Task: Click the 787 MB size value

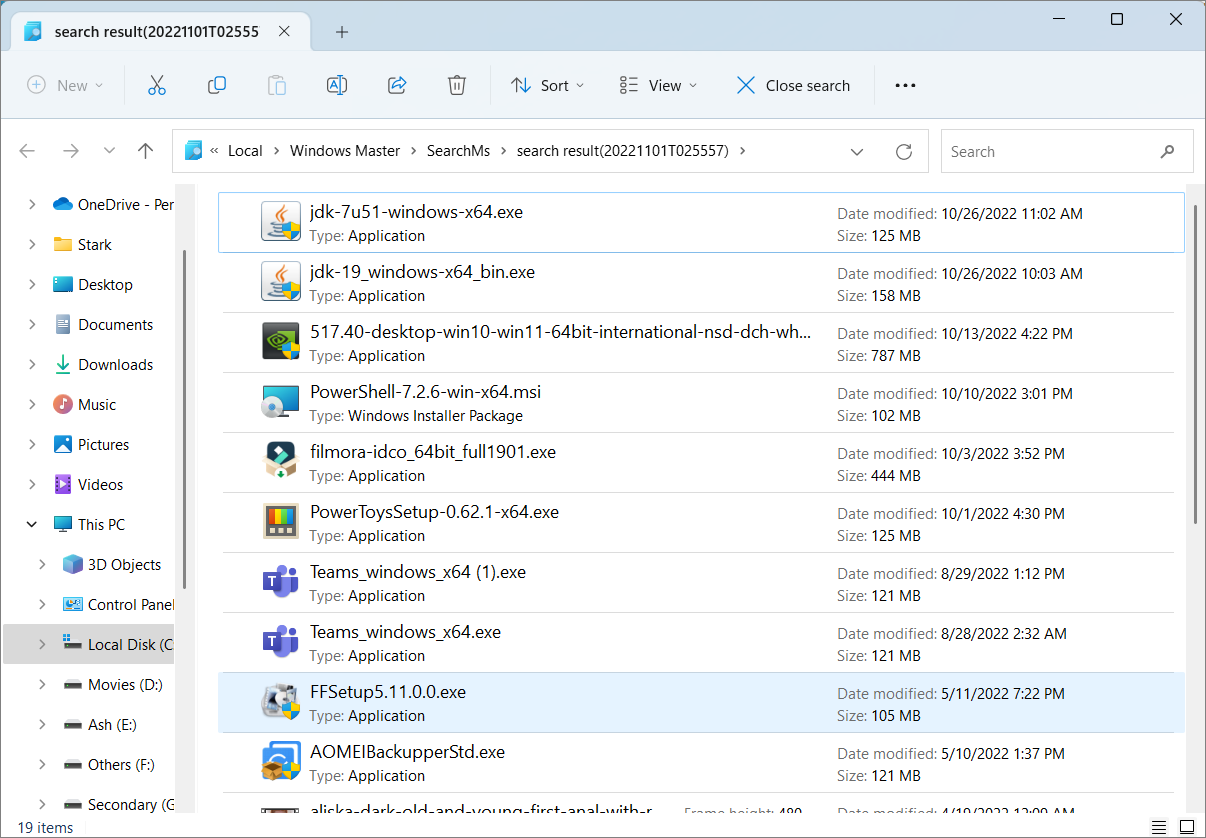Action: click(896, 355)
